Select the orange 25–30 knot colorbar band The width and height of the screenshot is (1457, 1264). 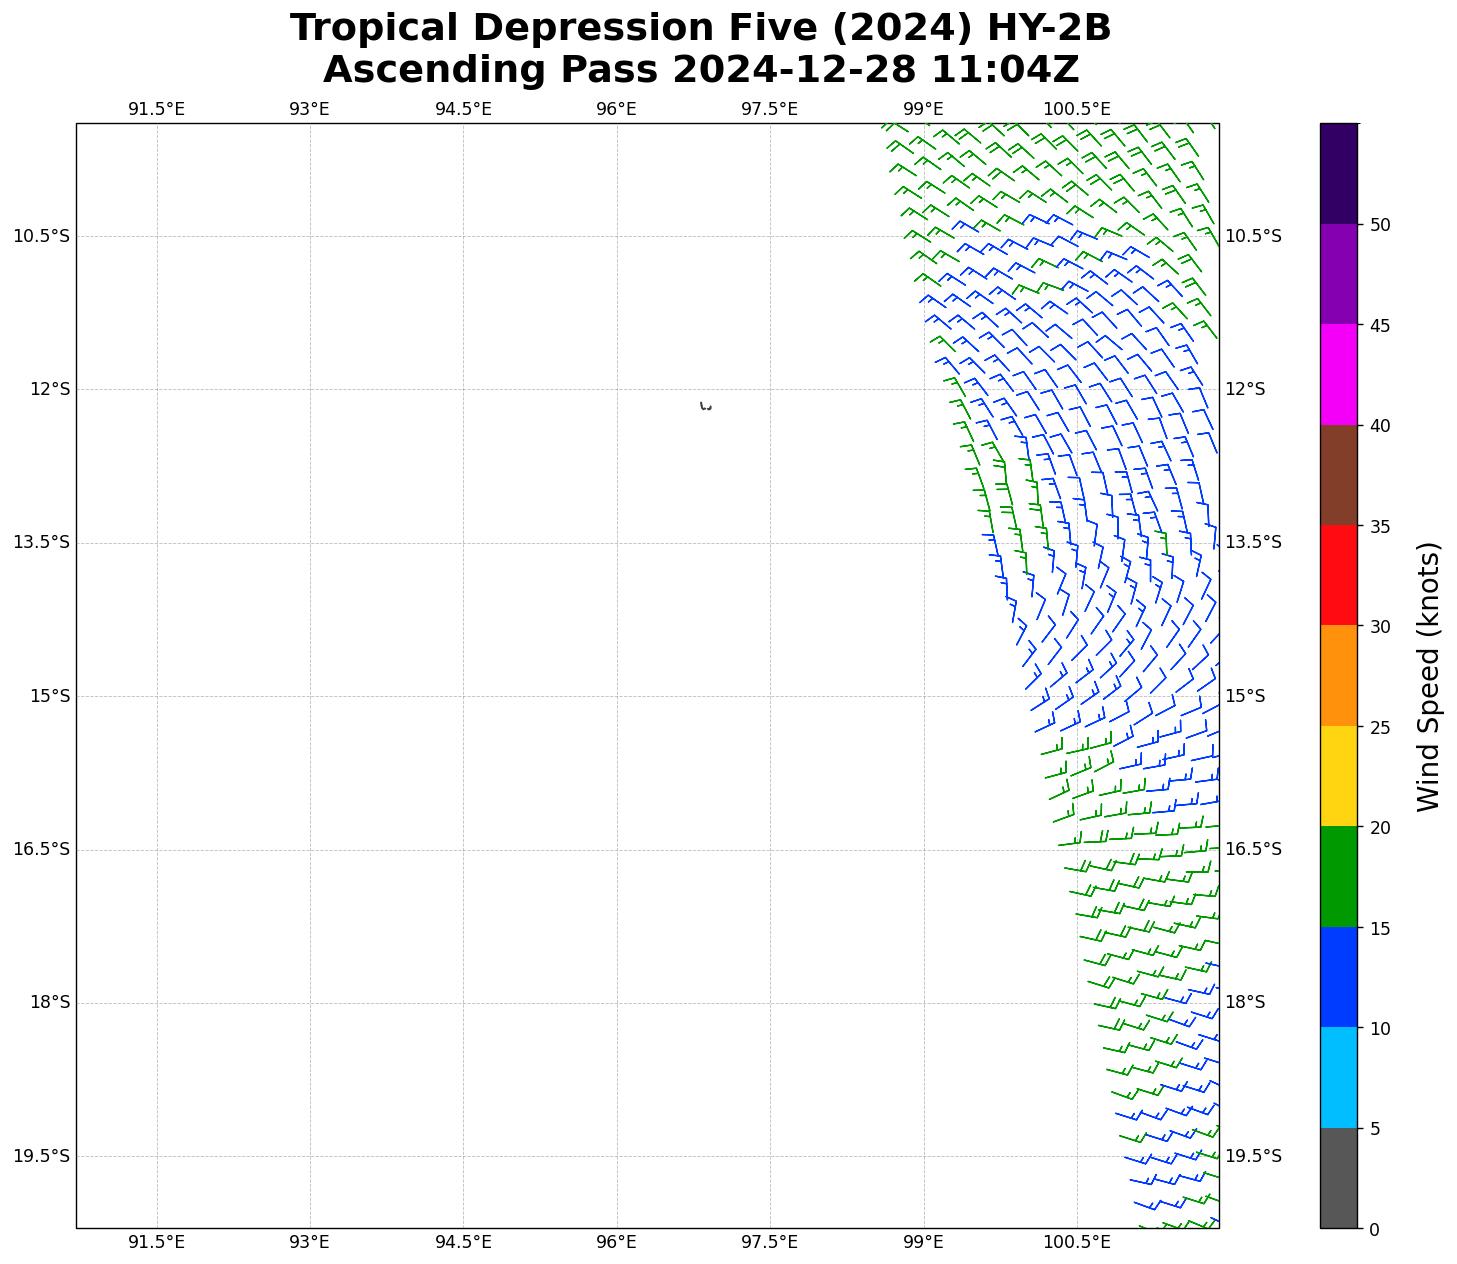click(1338, 675)
